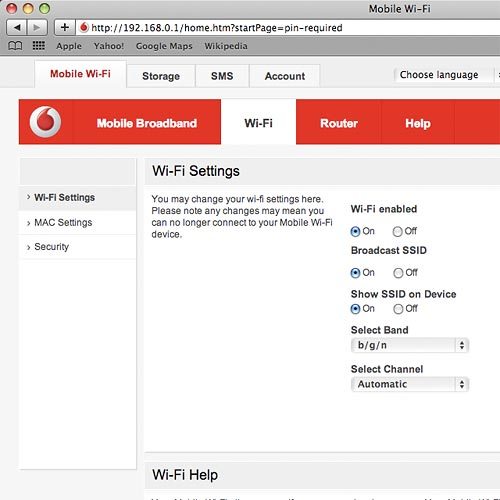The image size is (500, 500).
Task: Open the Select Channel Automatic dropdown
Action: tap(410, 384)
